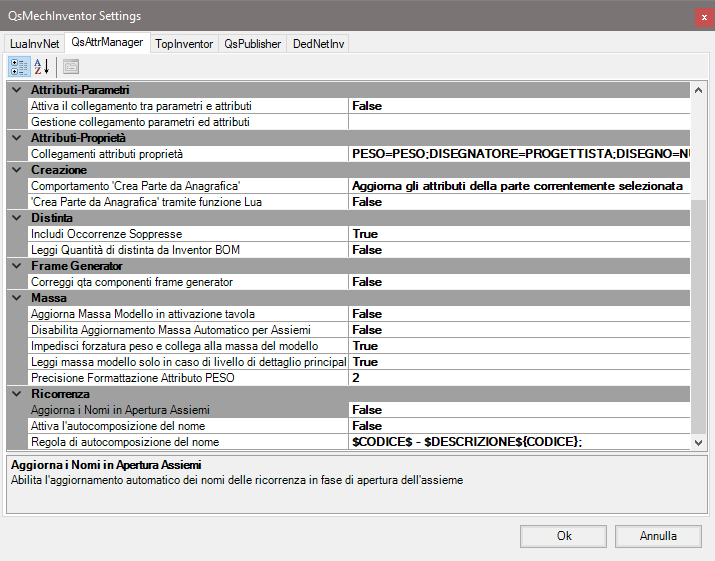Cancel with the Annulla button
This screenshot has height=561, width=715.
(658, 536)
